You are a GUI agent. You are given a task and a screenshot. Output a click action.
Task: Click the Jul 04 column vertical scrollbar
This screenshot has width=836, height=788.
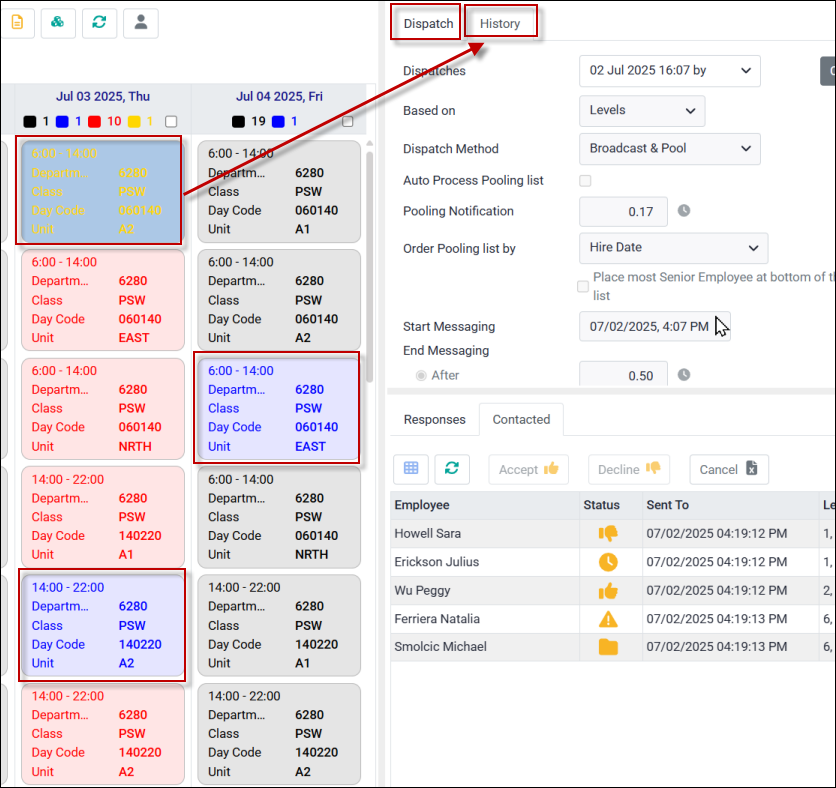(369, 267)
